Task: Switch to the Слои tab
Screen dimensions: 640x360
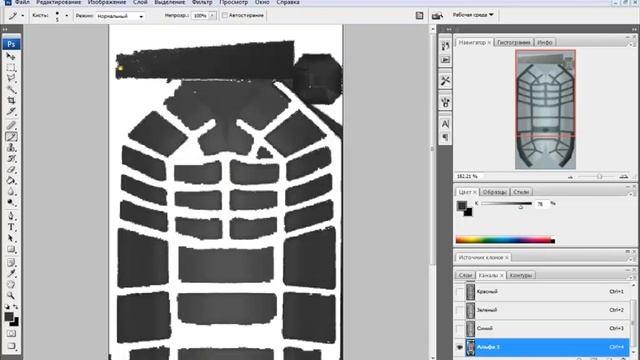Action: click(x=465, y=275)
